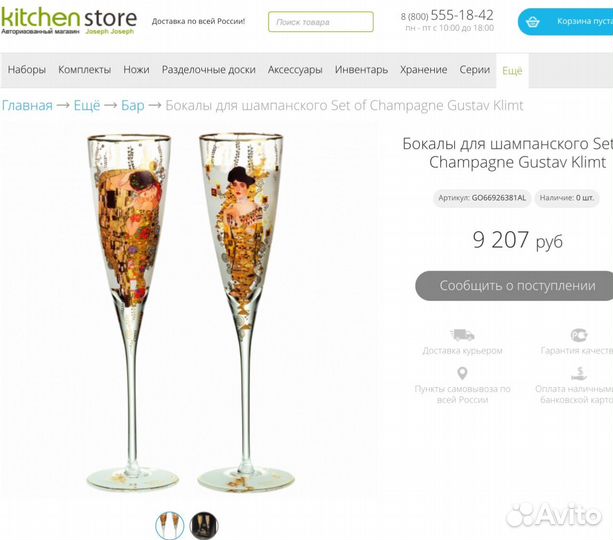The width and height of the screenshot is (613, 540).
Task: Open the Наборы menu item
Action: (x=27, y=70)
